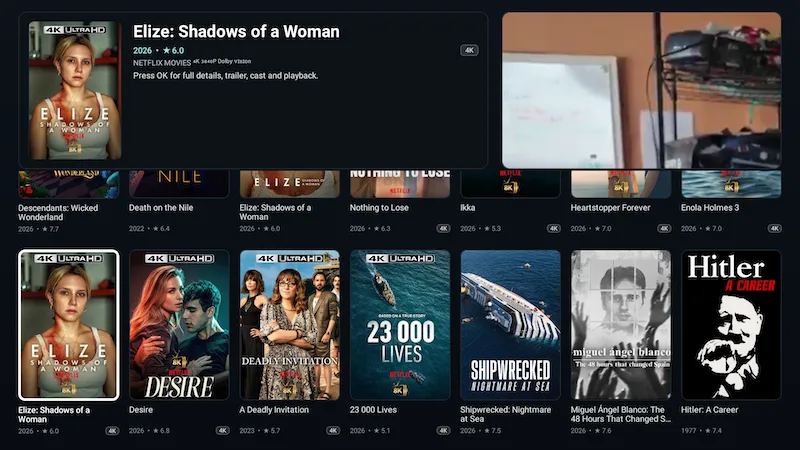
Task: Select Descendants: Wicked Wonderland partial poster
Action: pyautogui.click(x=69, y=184)
